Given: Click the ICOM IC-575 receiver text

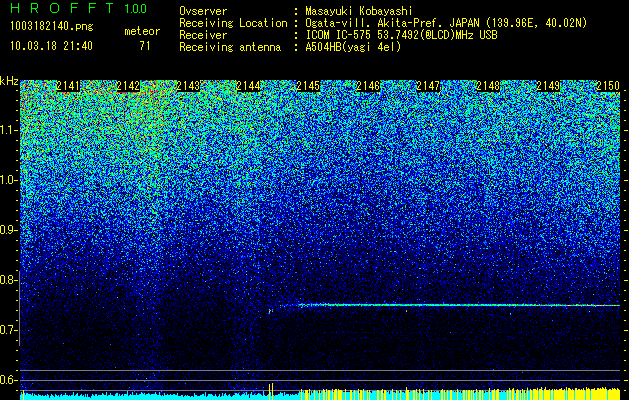Looking at the screenshot, I should click(x=401, y=35).
